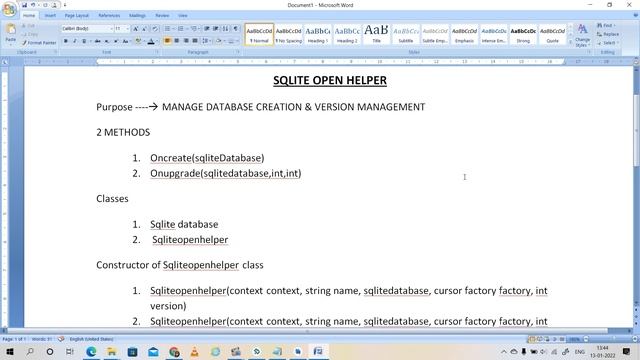
Task: Open the View tab
Action: (182, 16)
